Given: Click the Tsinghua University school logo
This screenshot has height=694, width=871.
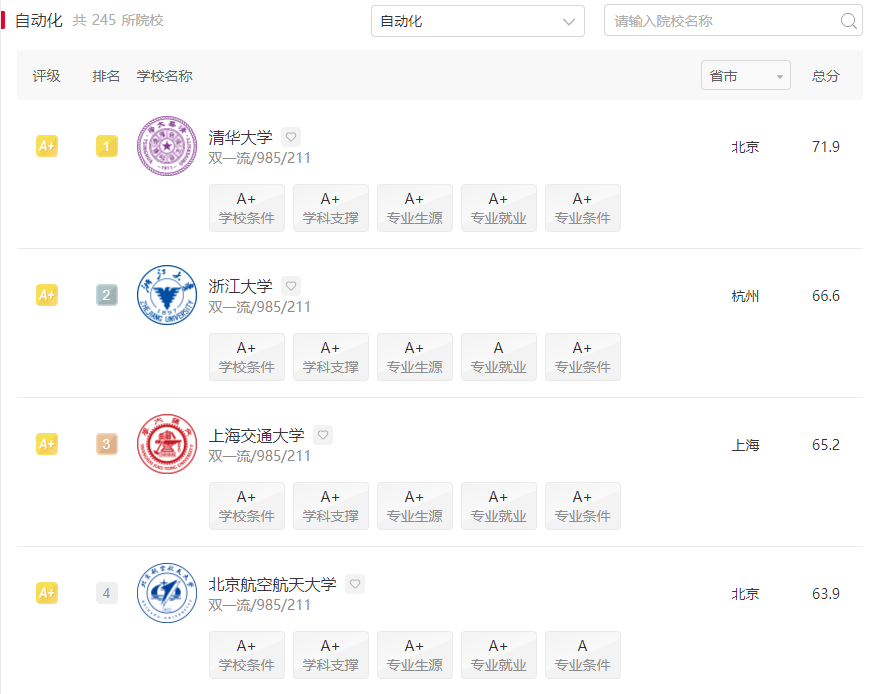Looking at the screenshot, I should click(166, 146).
